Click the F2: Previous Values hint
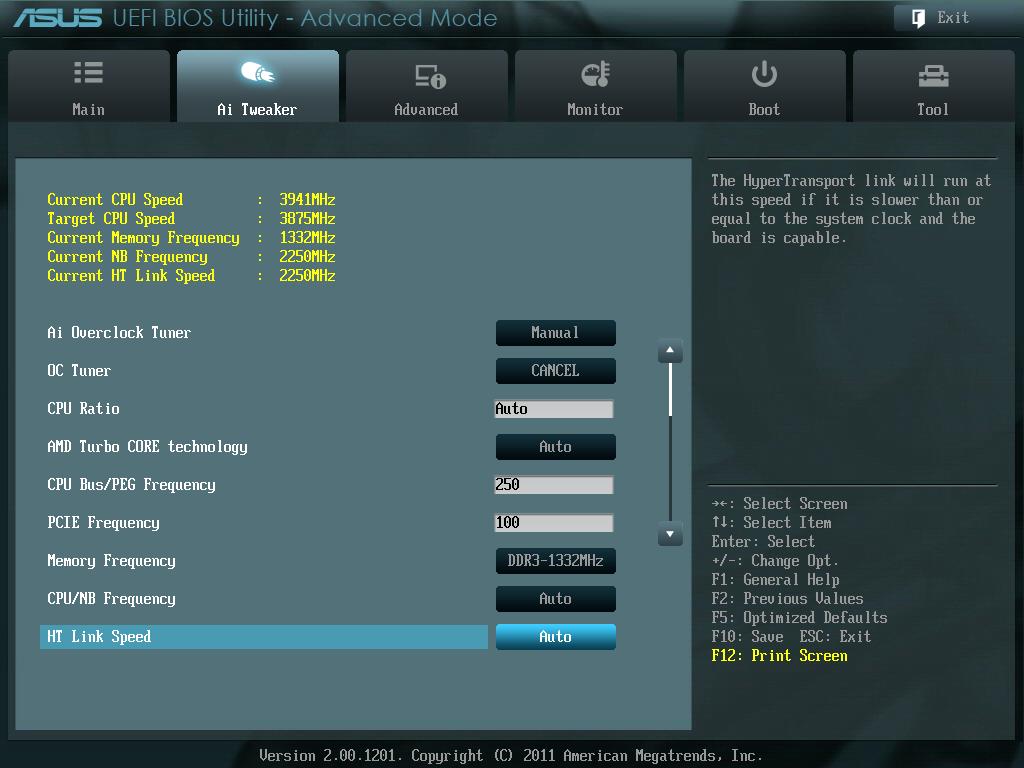Screen dimensions: 1024x768 click(x=787, y=599)
